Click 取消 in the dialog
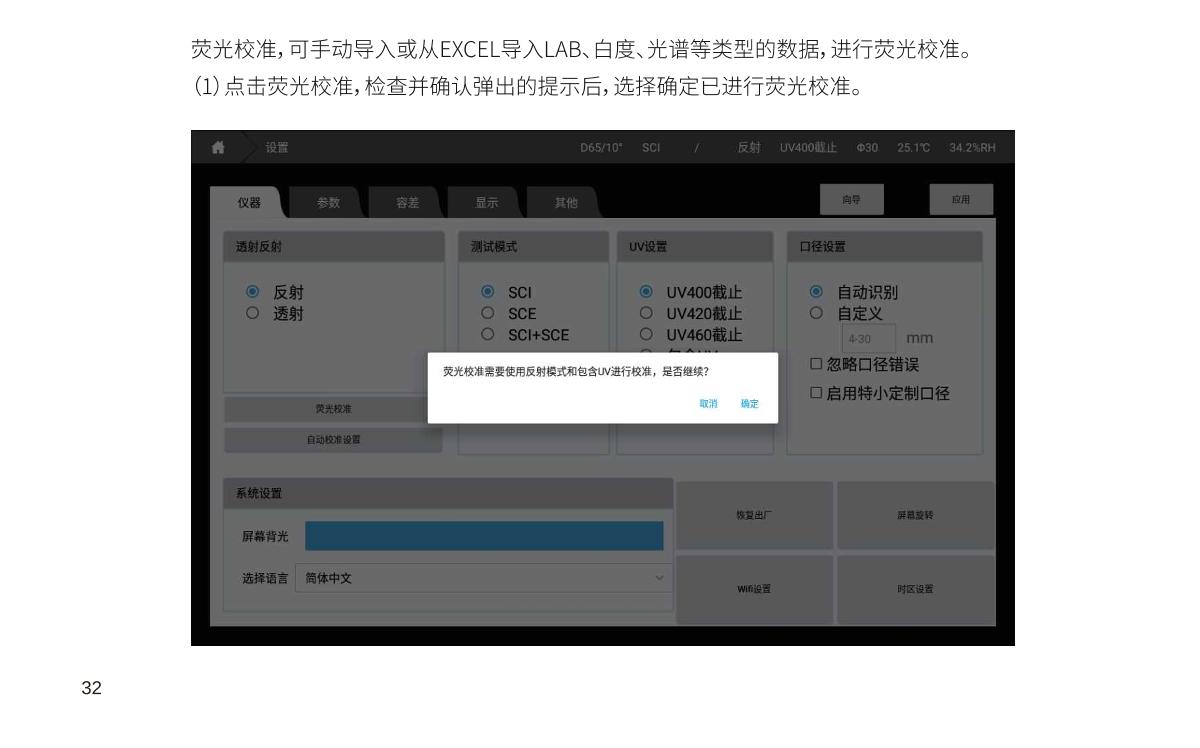The image size is (1200, 748). coord(708,404)
